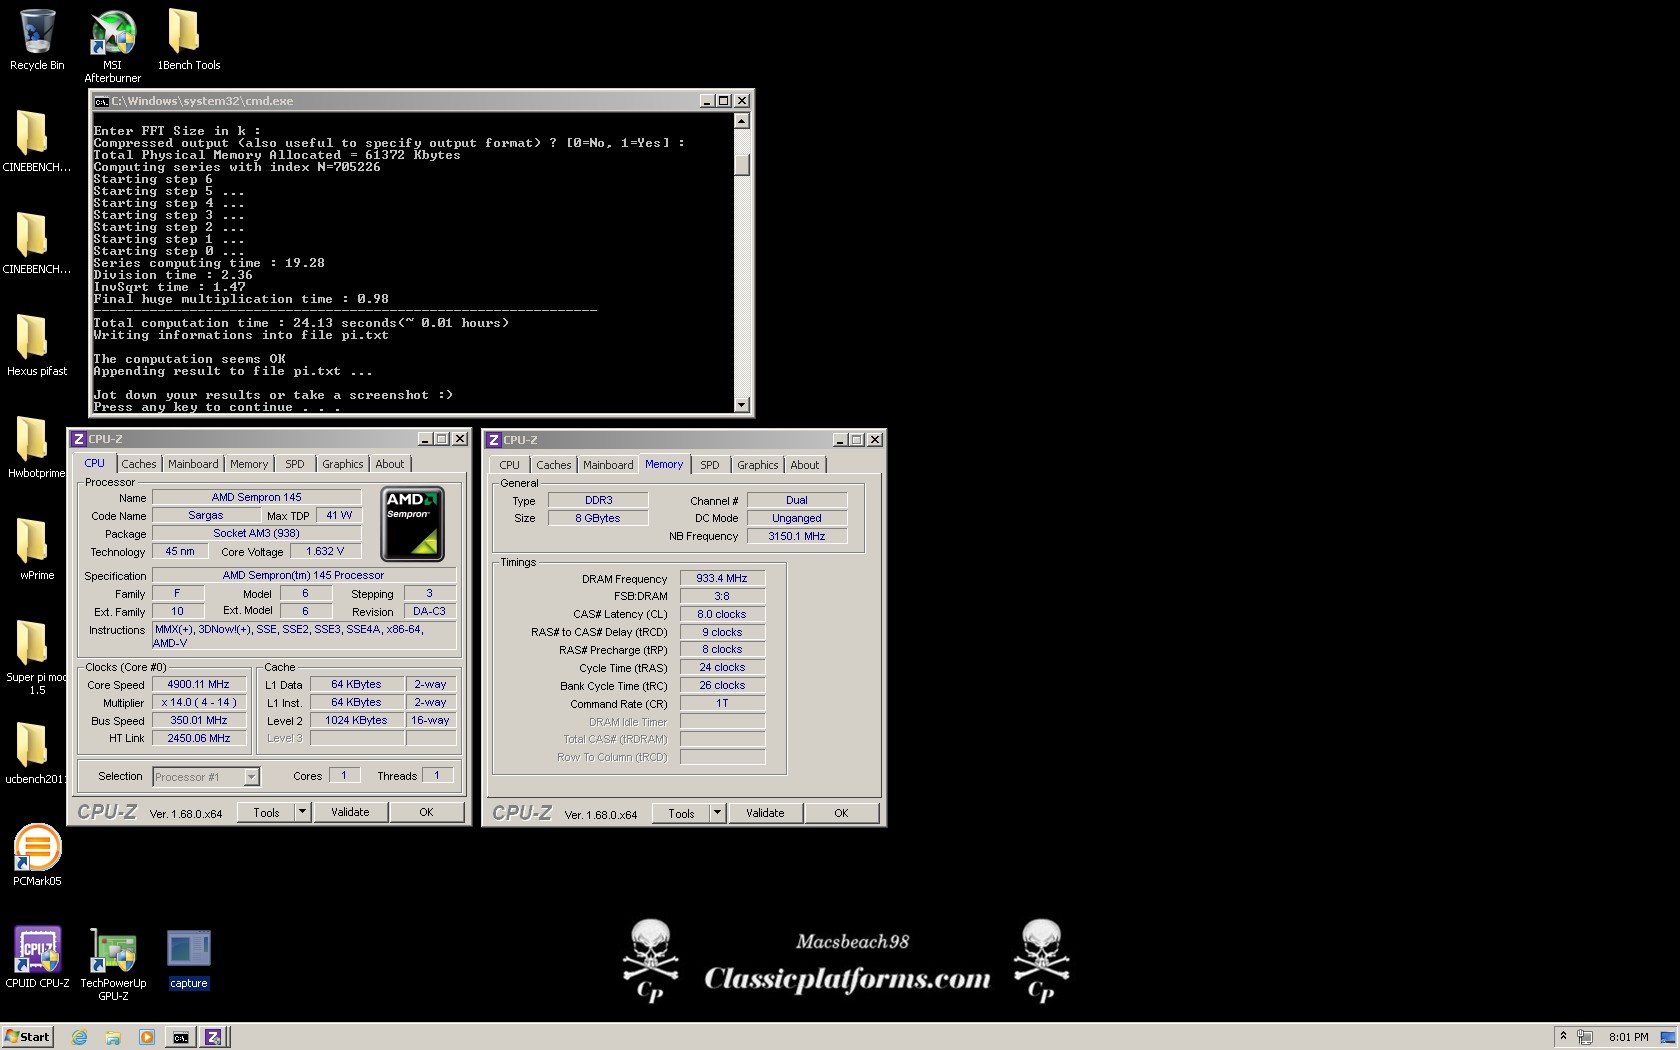Screen dimensions: 1680x1050
Task: Click Z icon in left CPU-Z title bar
Action: click(79, 439)
